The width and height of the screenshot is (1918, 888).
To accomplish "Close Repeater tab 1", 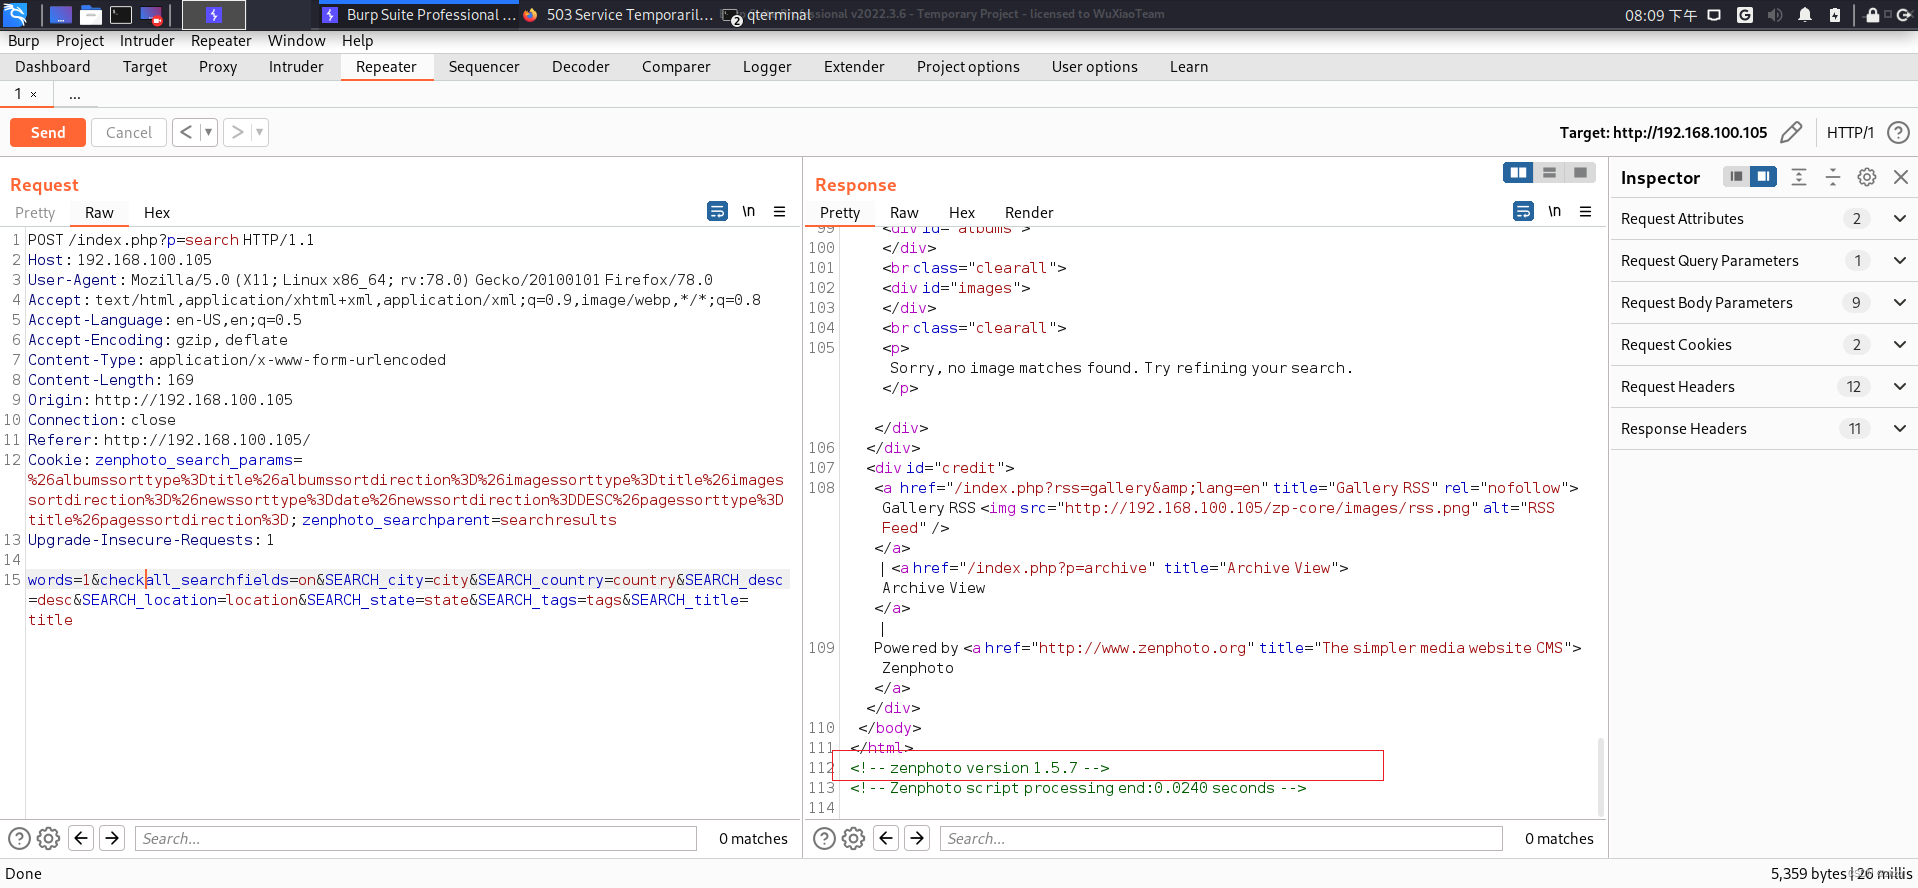I will click(x=33, y=94).
